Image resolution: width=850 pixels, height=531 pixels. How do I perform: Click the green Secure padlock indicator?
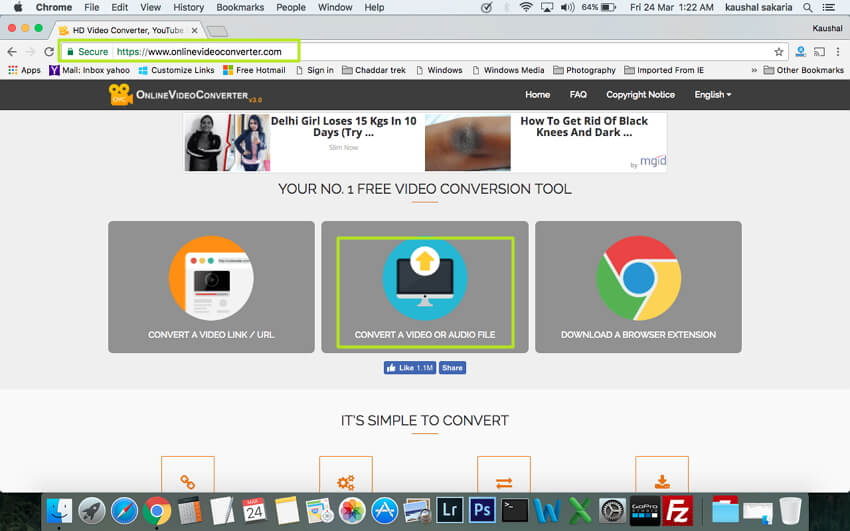[x=87, y=51]
